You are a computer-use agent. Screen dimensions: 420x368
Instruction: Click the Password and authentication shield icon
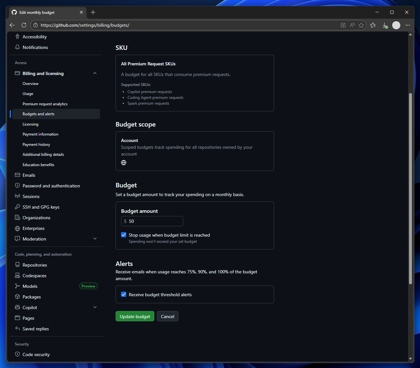point(17,186)
